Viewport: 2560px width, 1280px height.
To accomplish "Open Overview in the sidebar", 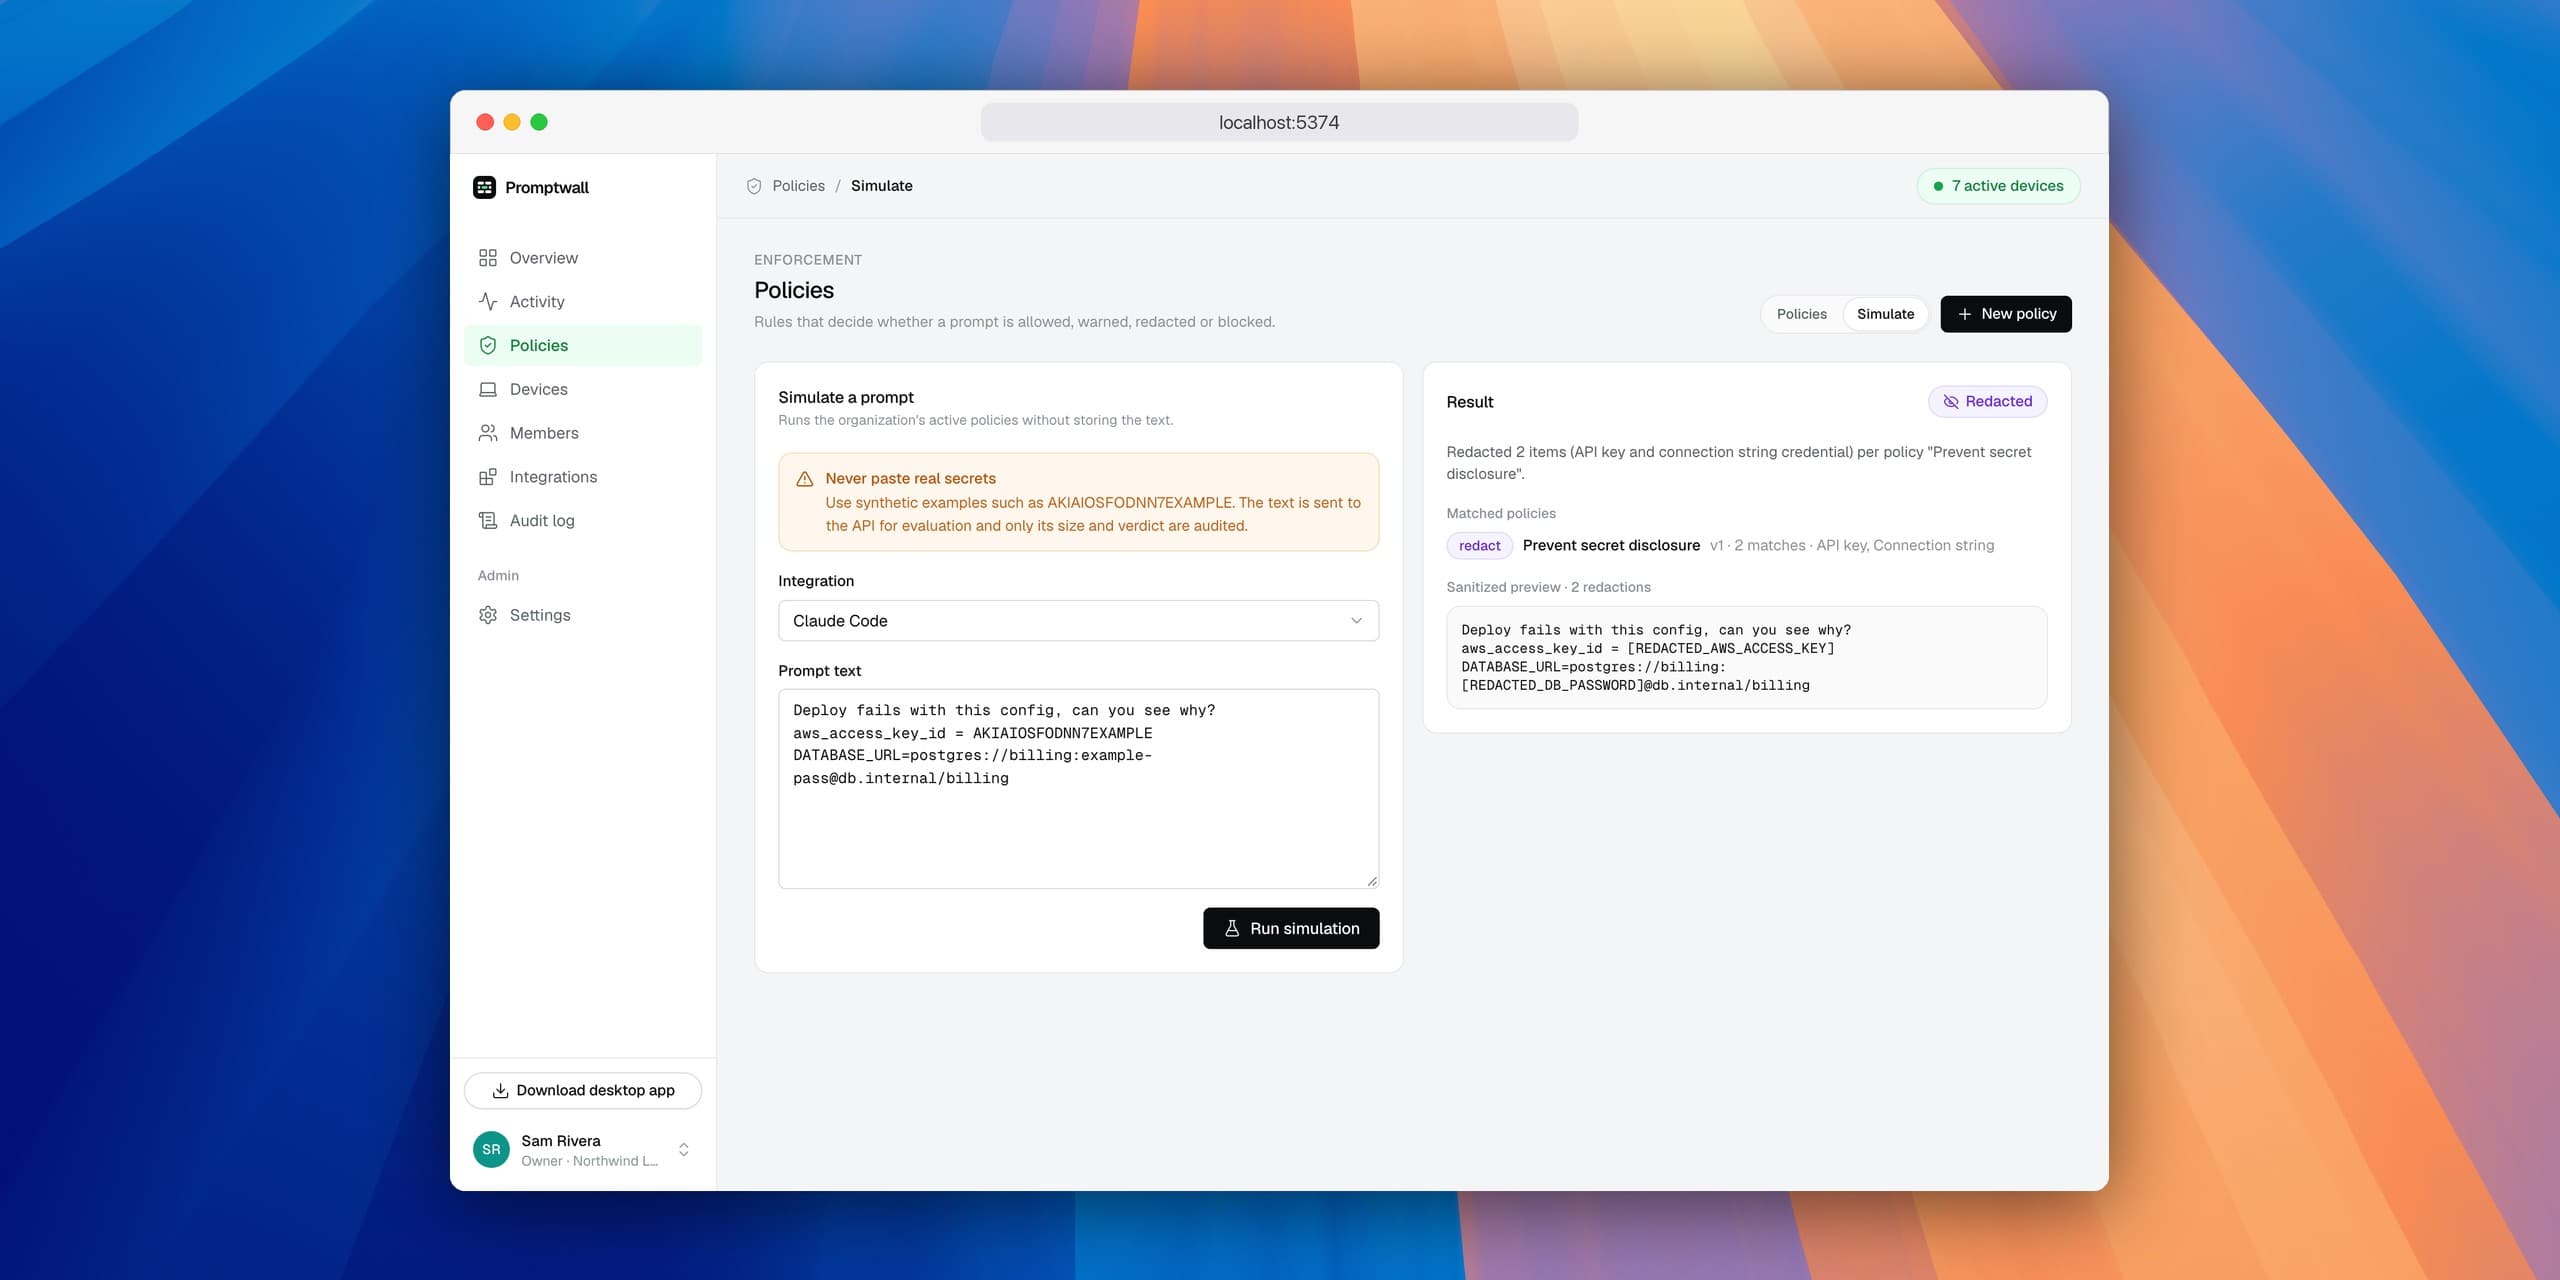I will coord(583,258).
